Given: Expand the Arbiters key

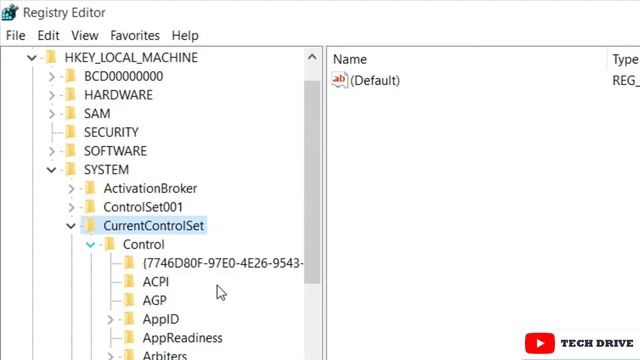Looking at the screenshot, I should pos(110,356).
